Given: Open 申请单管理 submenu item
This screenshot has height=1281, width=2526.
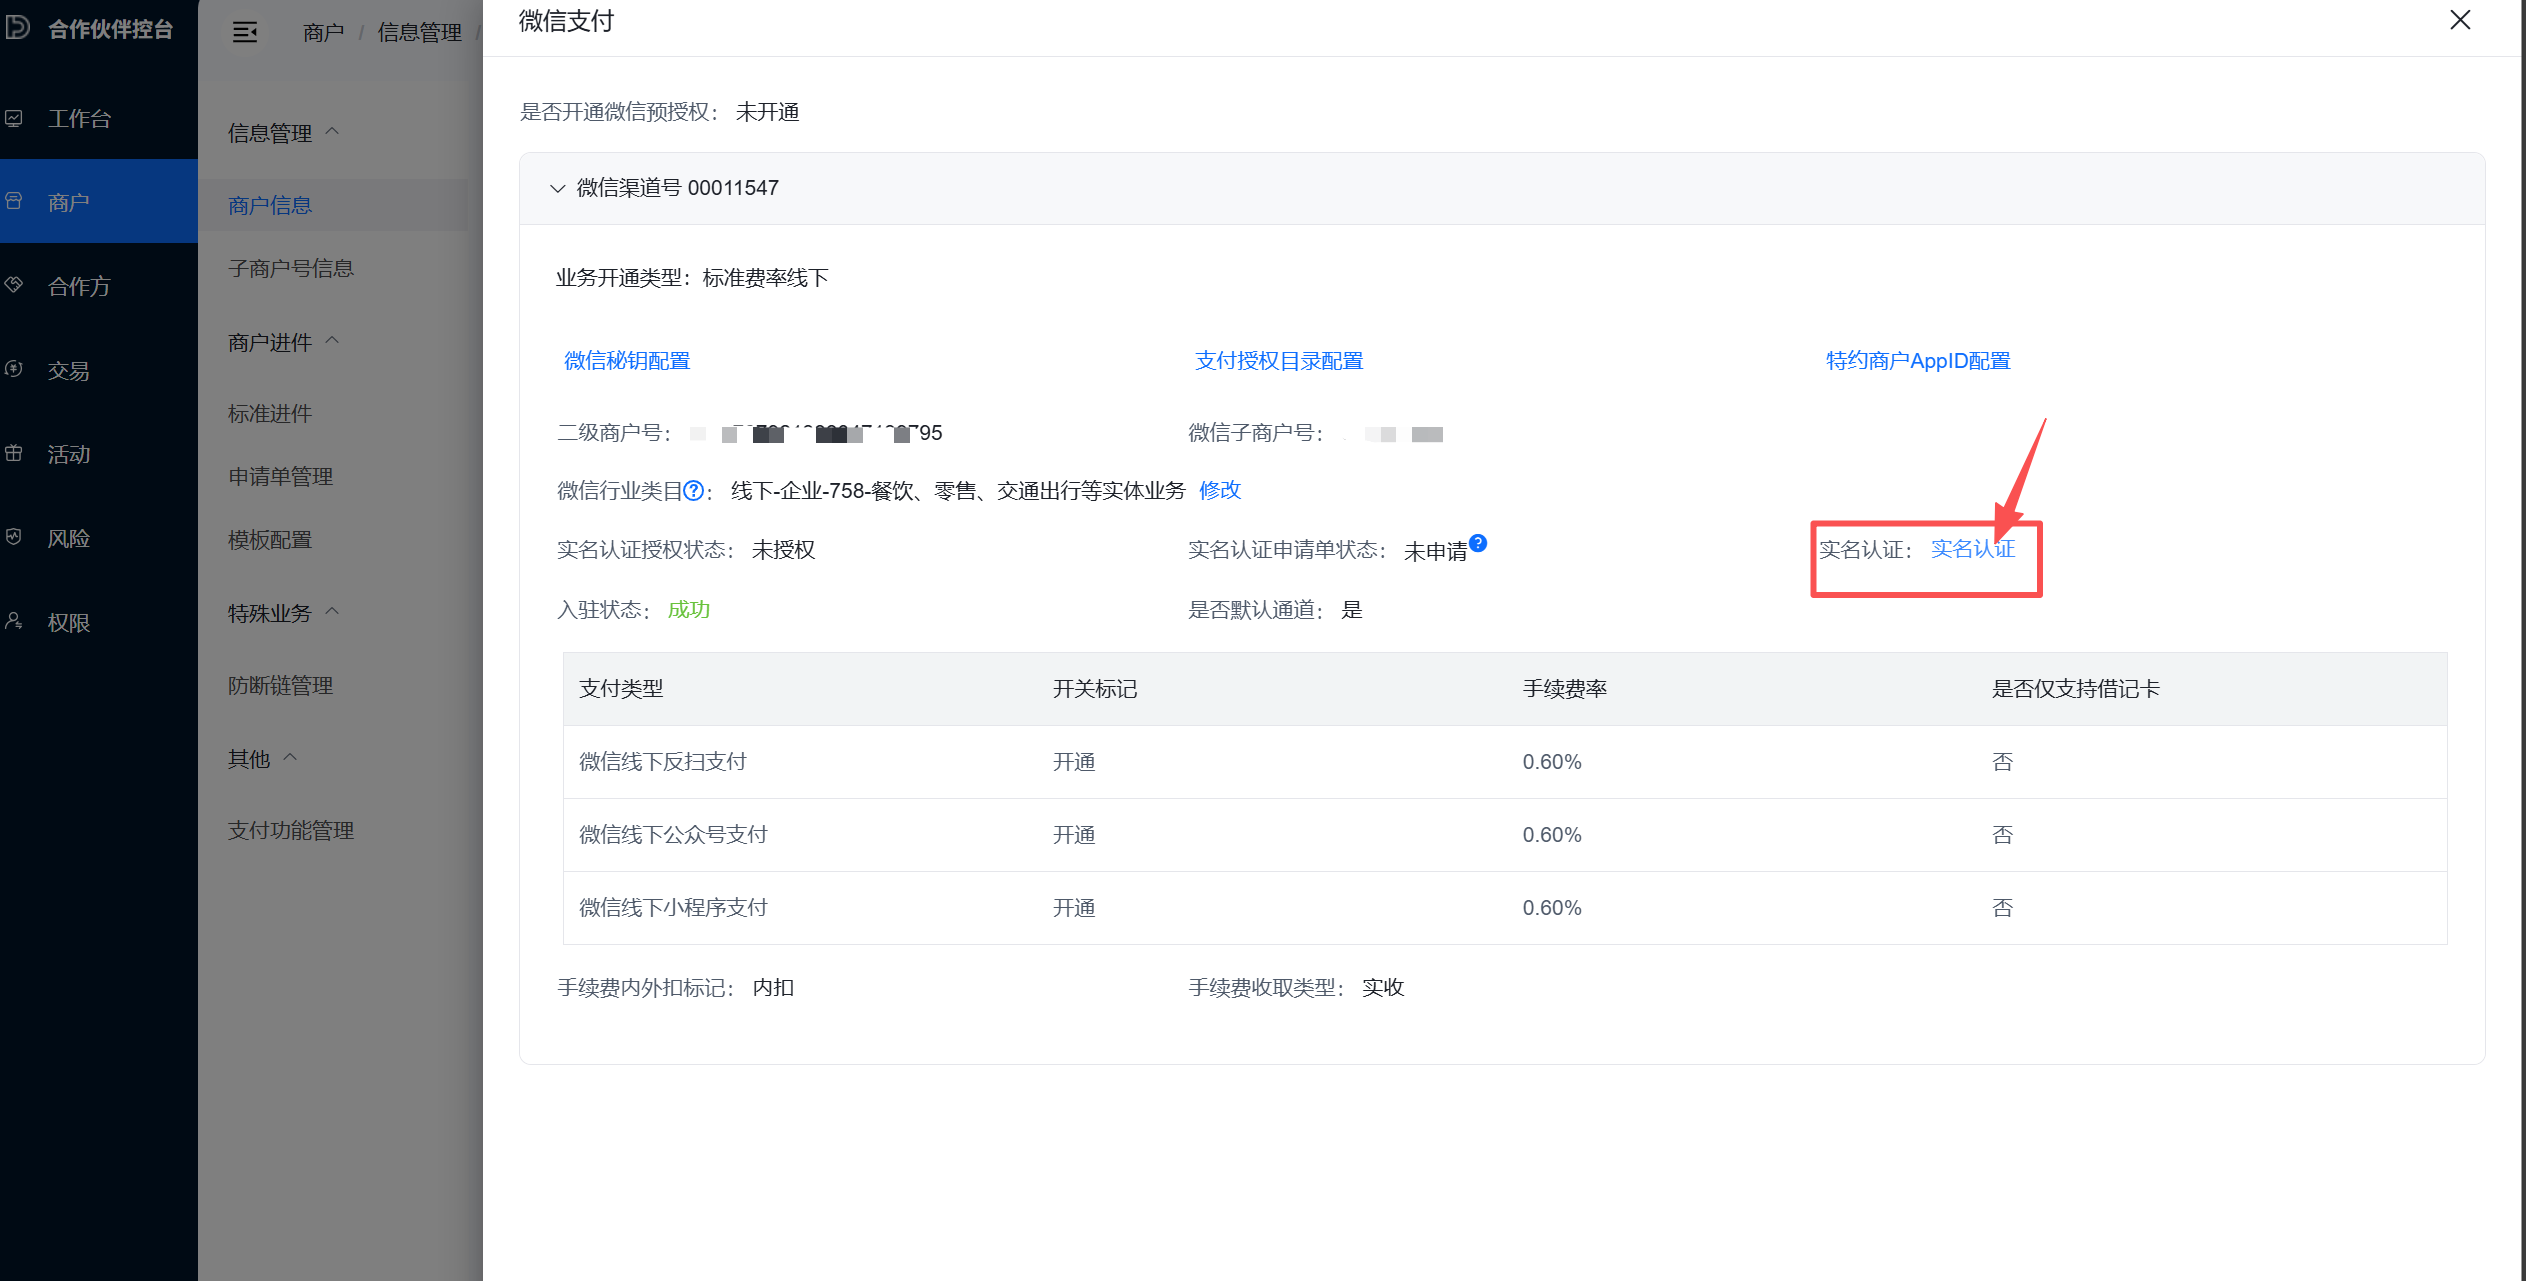Looking at the screenshot, I should click(280, 476).
